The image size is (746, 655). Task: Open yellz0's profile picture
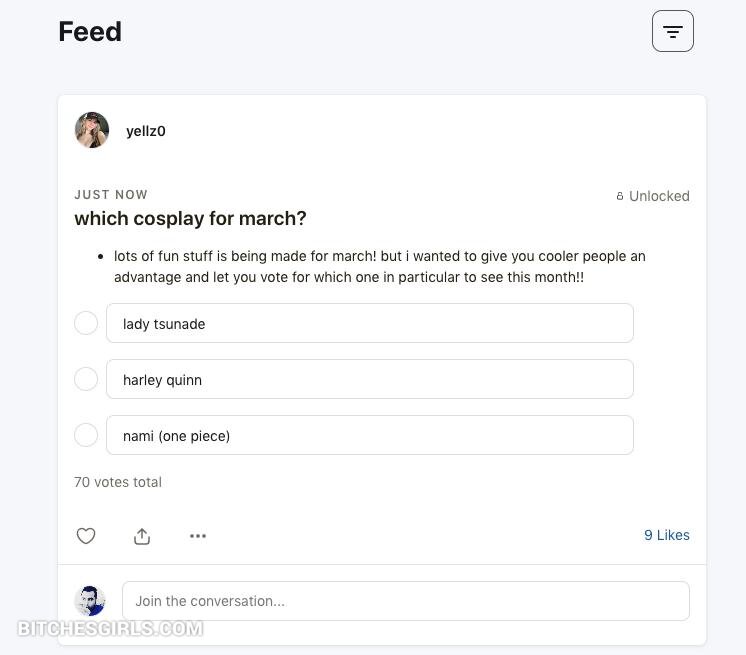(x=92, y=130)
